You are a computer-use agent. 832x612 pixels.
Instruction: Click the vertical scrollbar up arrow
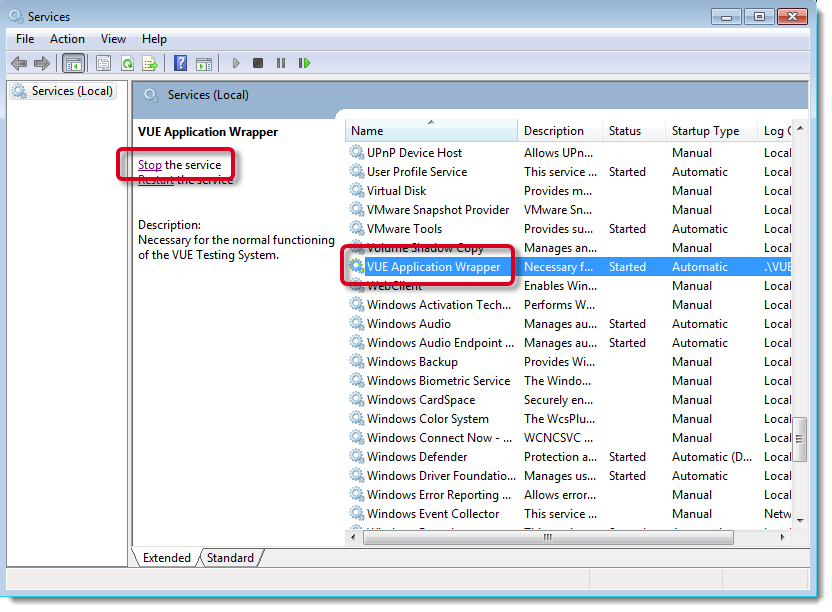(800, 128)
